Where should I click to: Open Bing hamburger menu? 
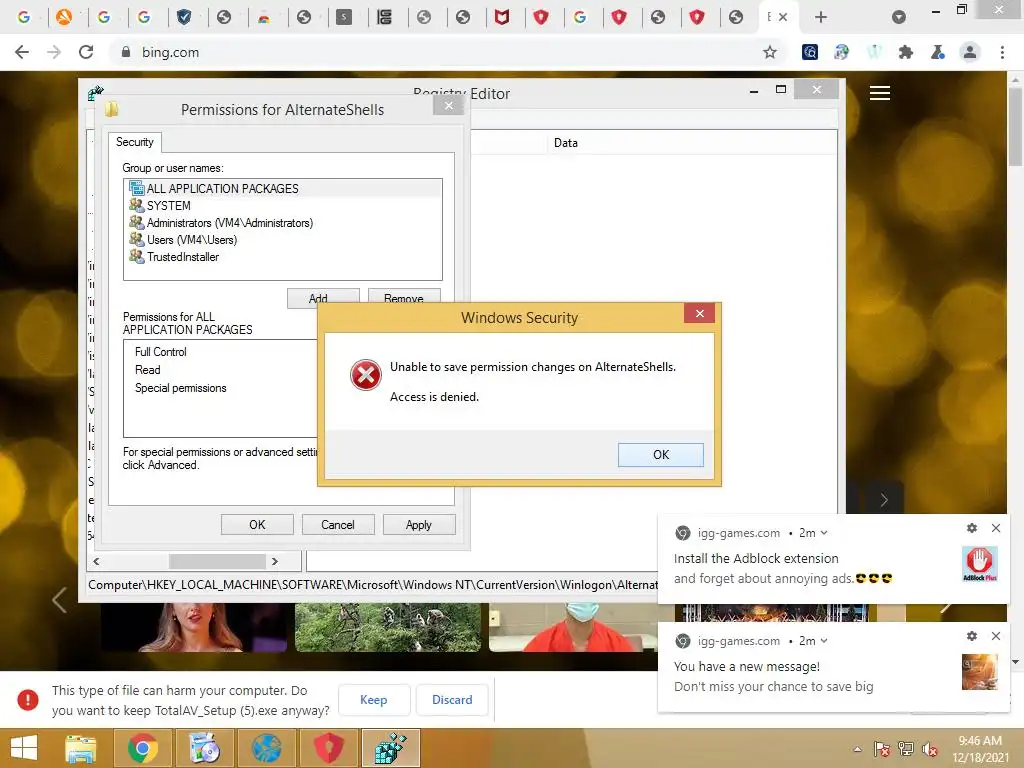point(880,93)
